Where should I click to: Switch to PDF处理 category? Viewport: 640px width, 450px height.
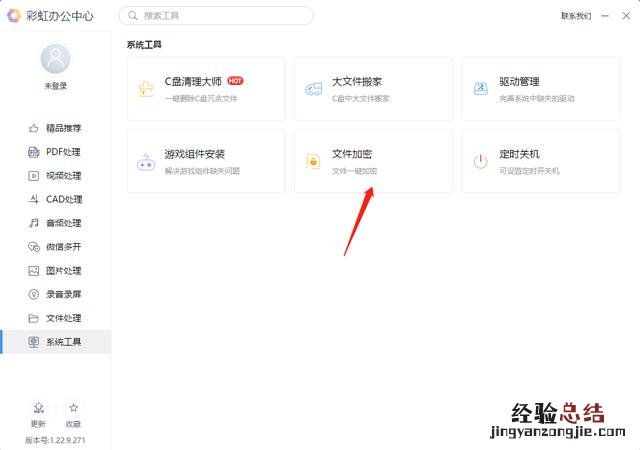56,152
